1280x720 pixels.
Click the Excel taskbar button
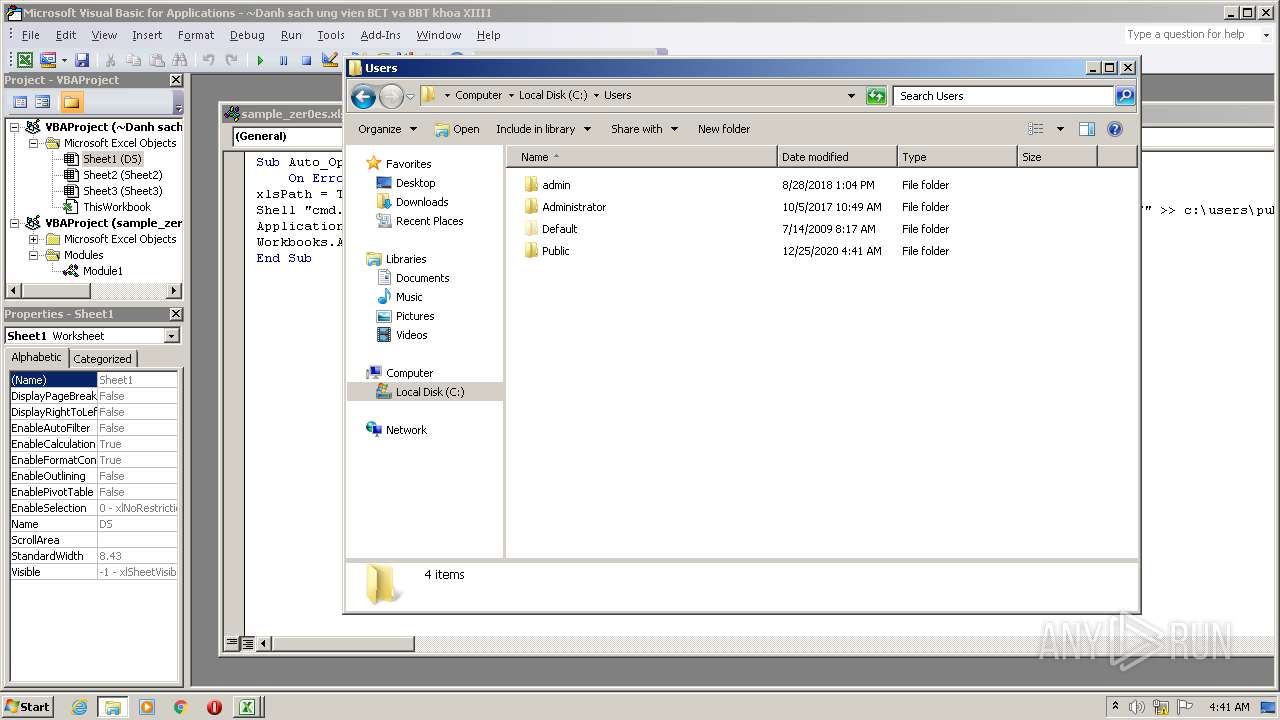(x=246, y=707)
